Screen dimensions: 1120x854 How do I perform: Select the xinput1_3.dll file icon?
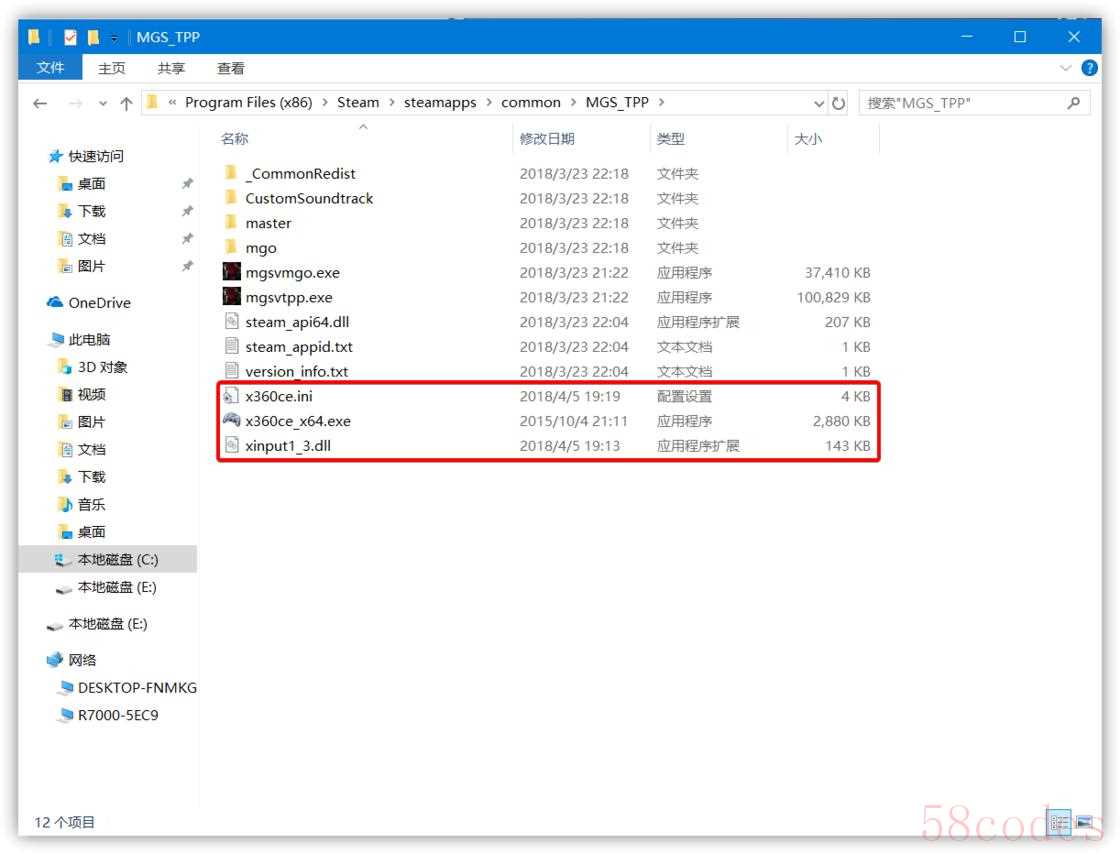[231, 446]
